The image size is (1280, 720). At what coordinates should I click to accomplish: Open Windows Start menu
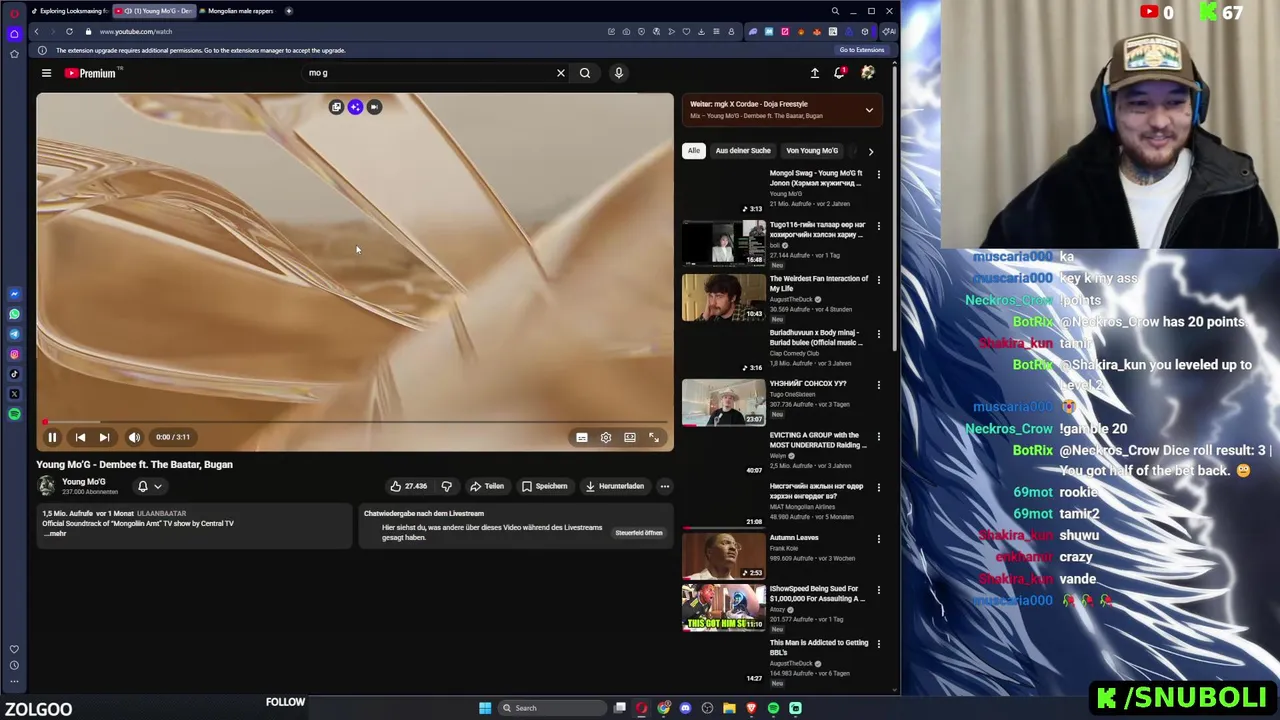(485, 708)
